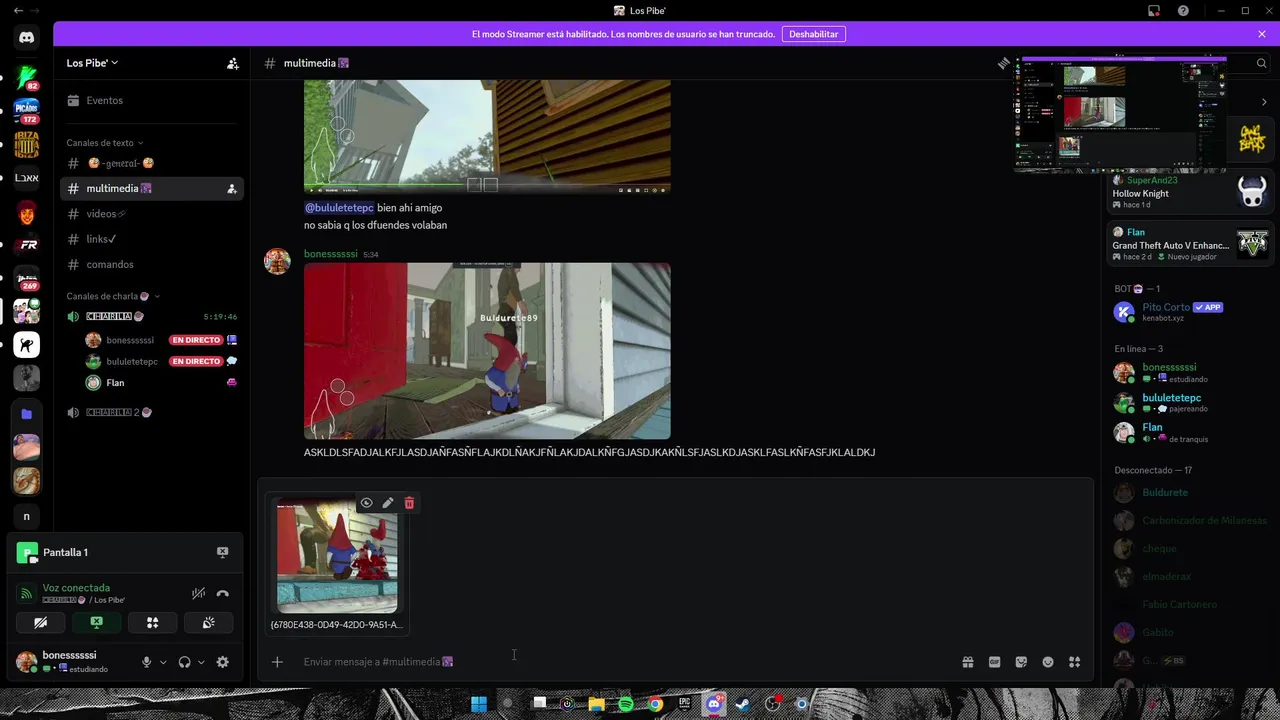Open the emoji picker

[x=1048, y=662]
